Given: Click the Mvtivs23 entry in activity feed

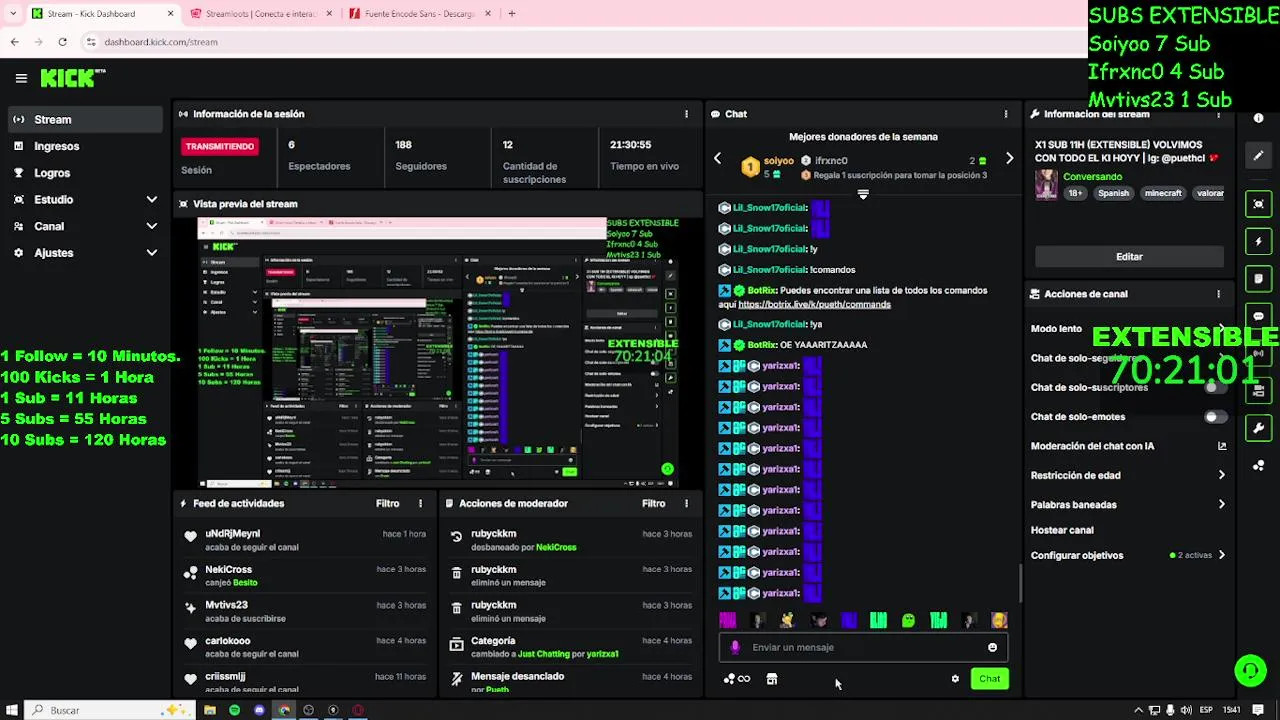Looking at the screenshot, I should click(x=305, y=611).
